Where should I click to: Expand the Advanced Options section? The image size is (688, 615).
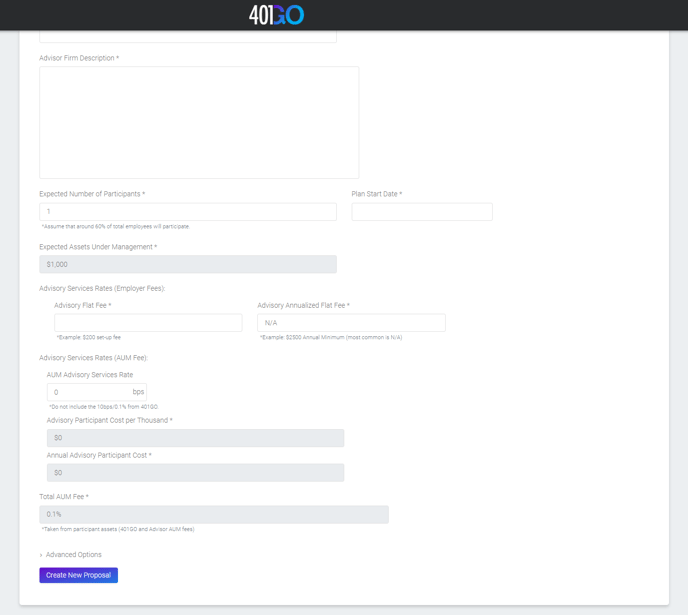72,554
